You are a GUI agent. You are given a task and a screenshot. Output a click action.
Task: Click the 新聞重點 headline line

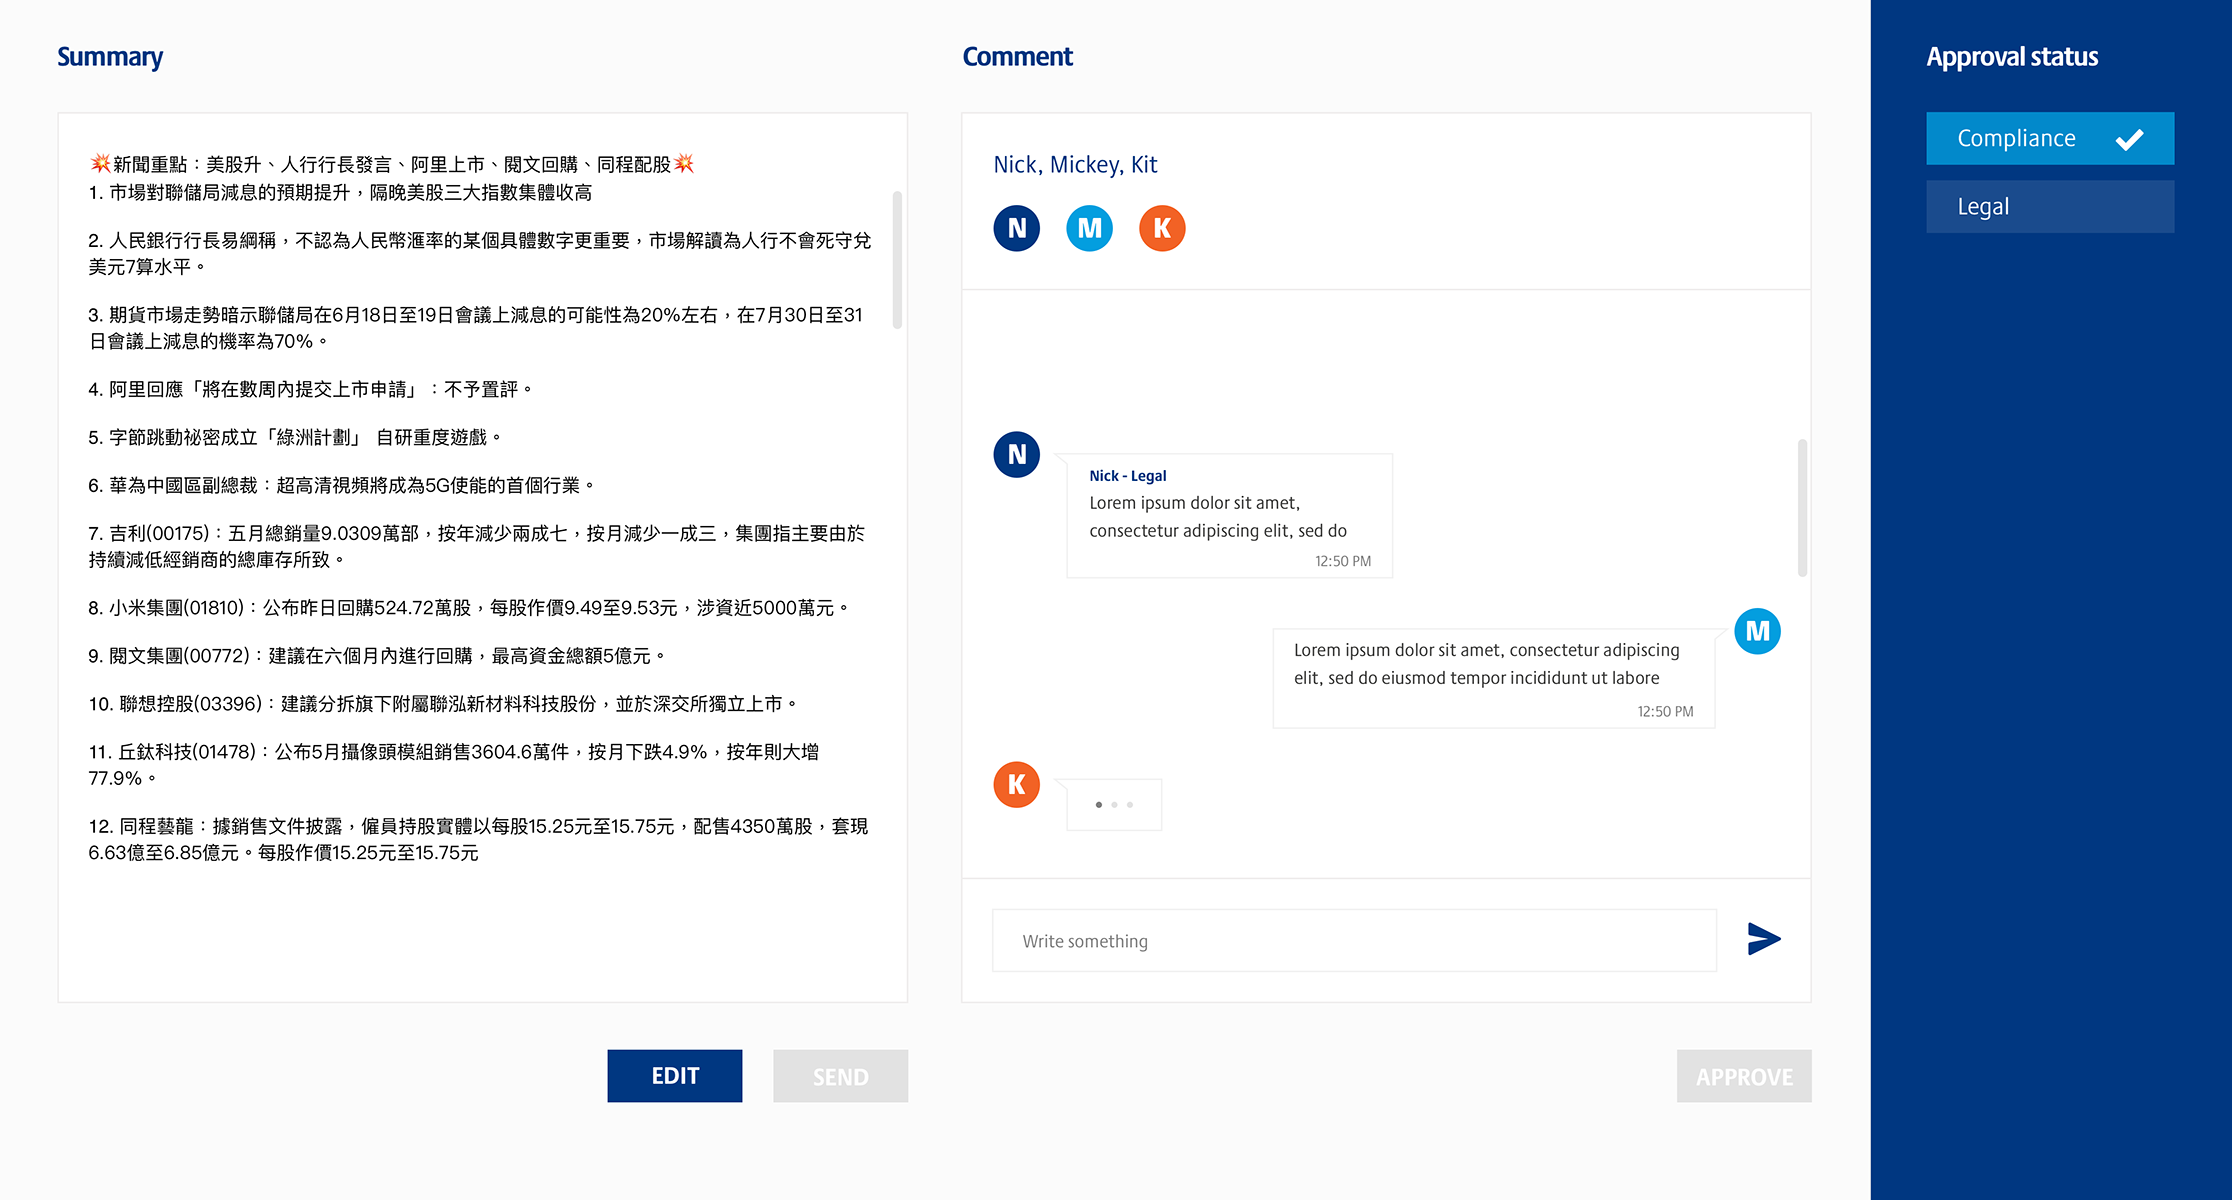[x=392, y=164]
